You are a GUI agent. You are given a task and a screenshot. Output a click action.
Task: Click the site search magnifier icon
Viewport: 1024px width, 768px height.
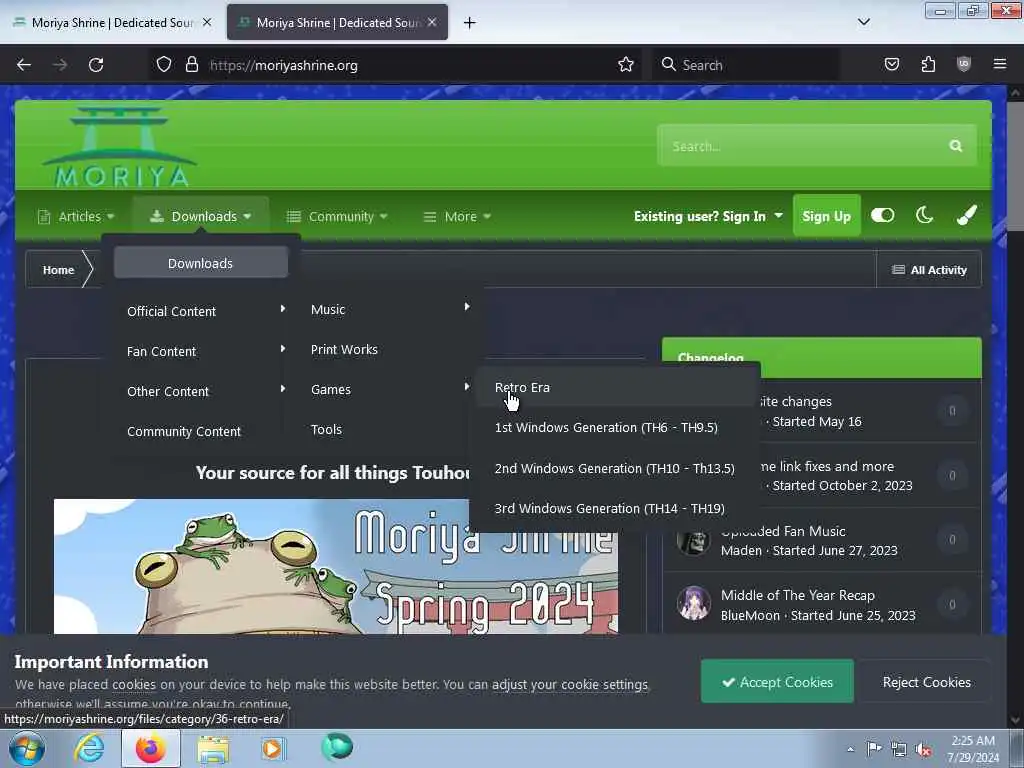pyautogui.click(x=955, y=146)
